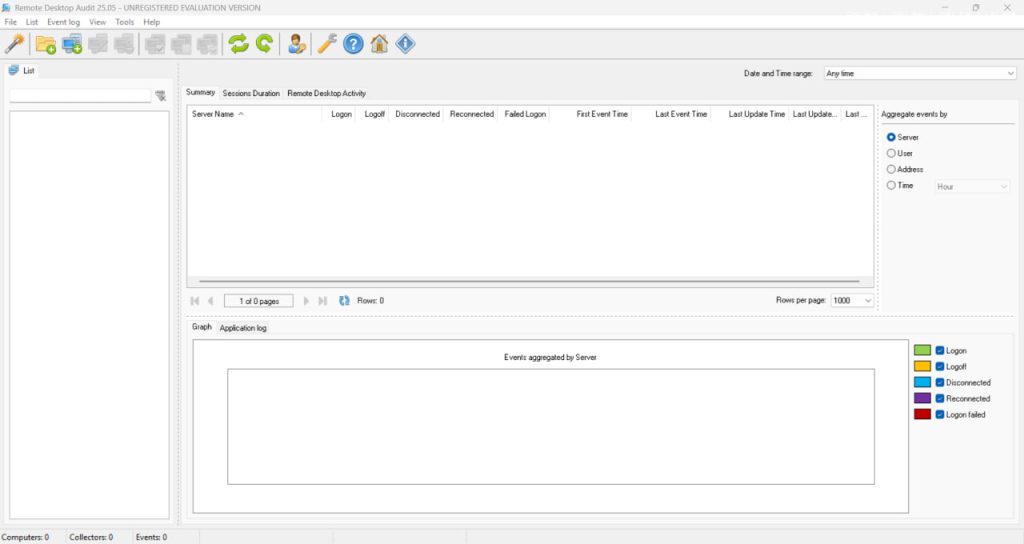The width and height of the screenshot is (1024, 544).
Task: Click the summary table horizontal scrollbar
Action: [530, 281]
